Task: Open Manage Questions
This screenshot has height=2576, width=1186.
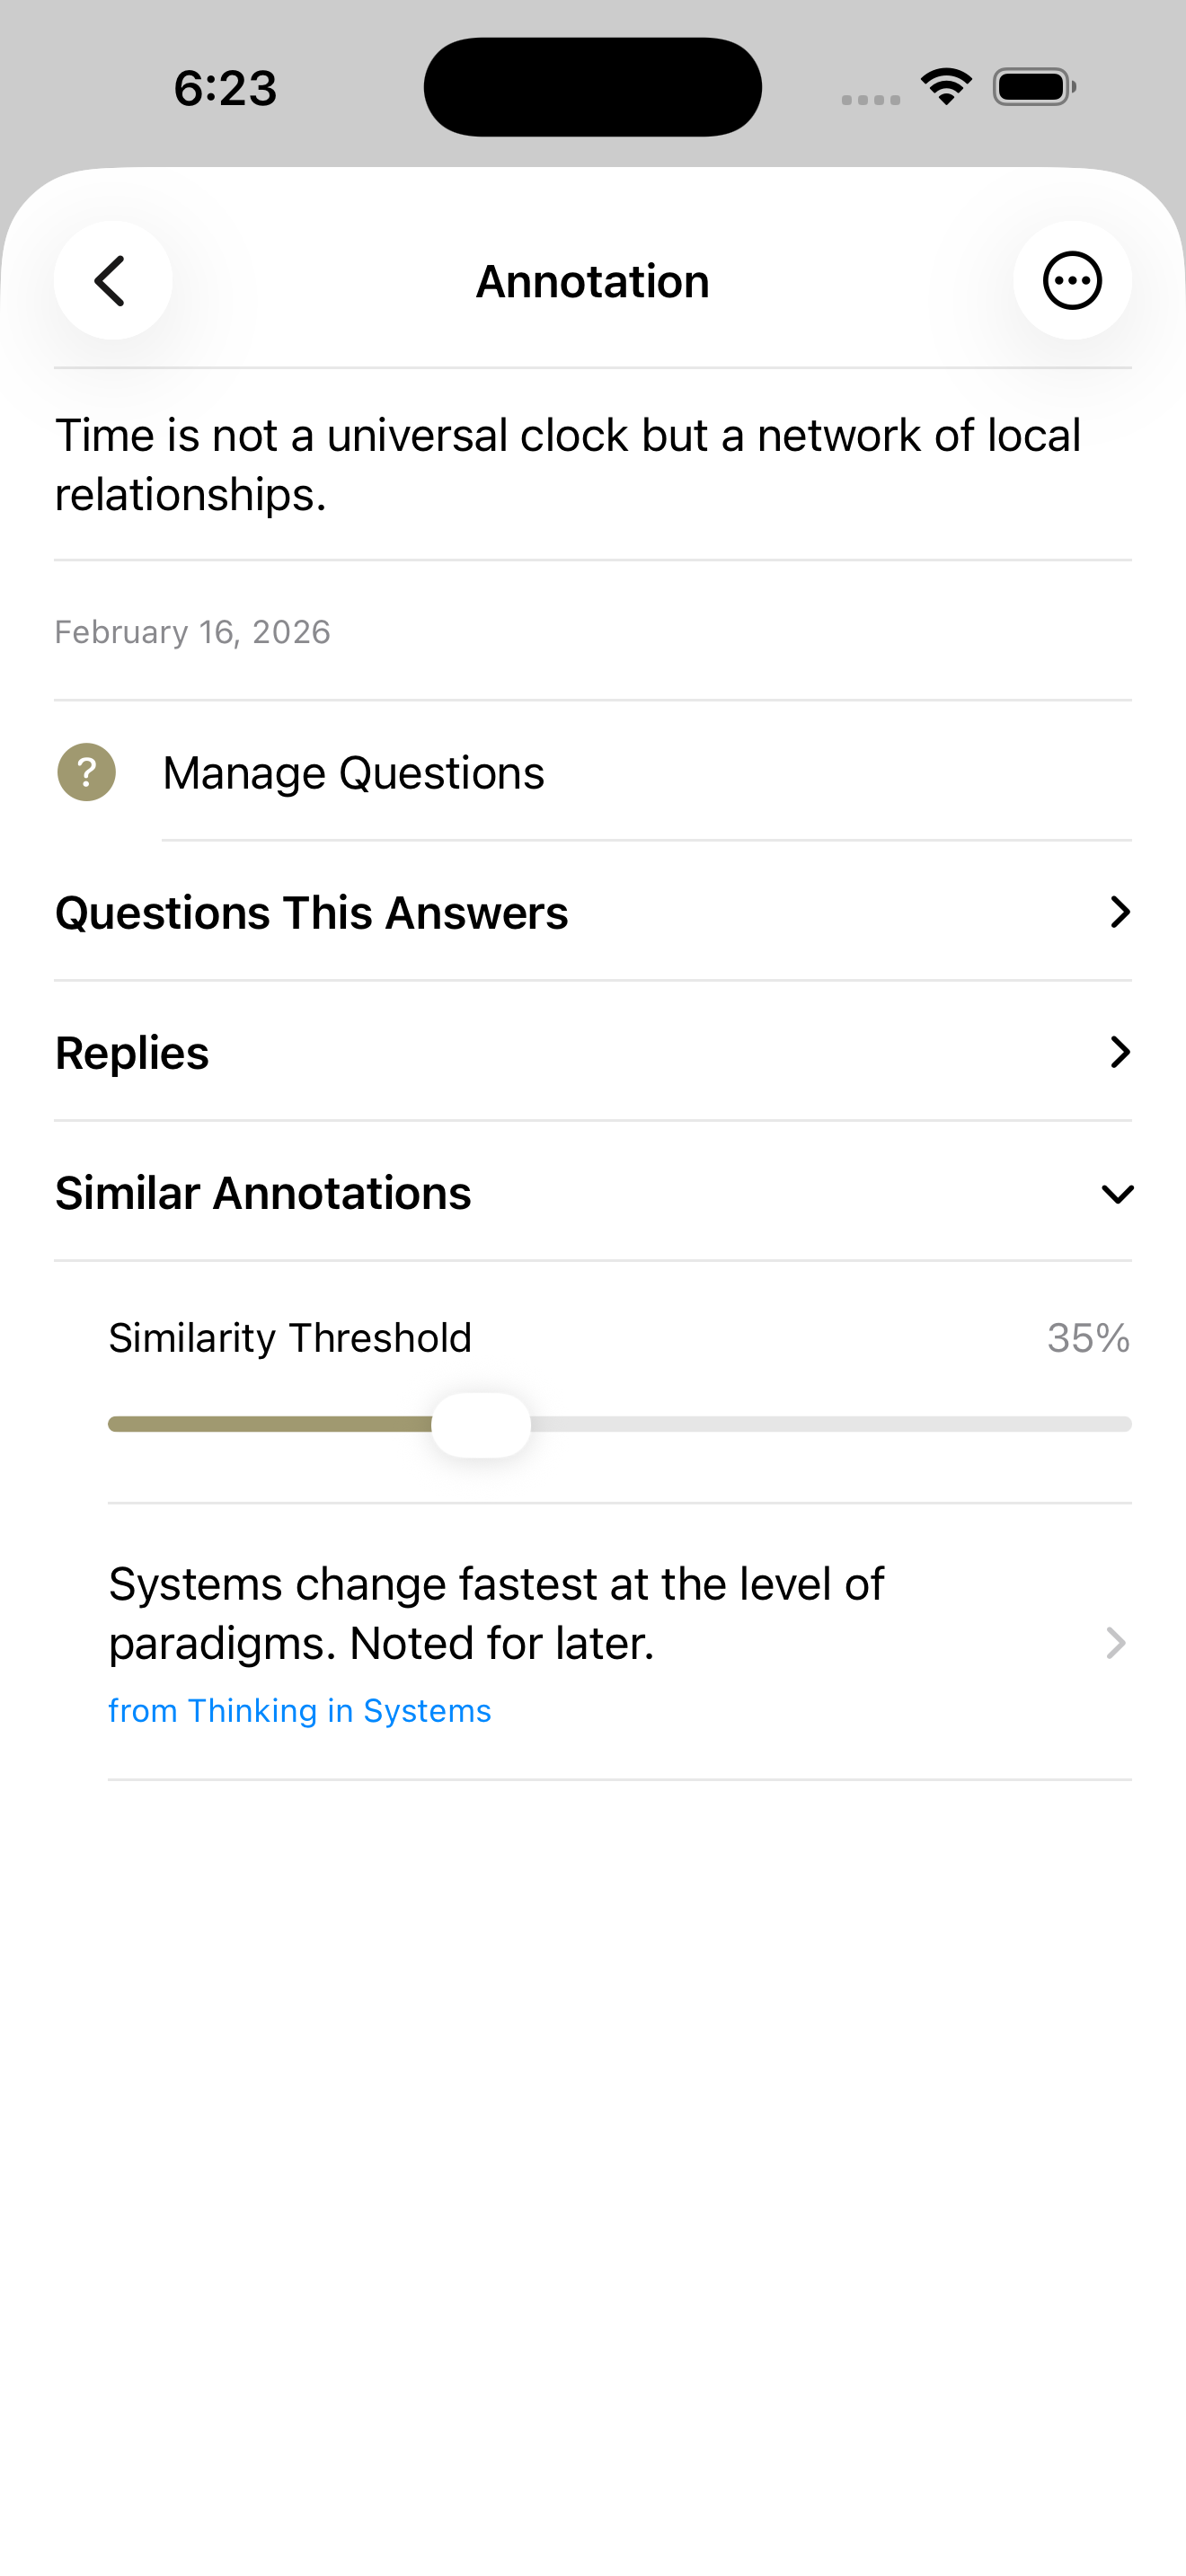Action: [x=354, y=772]
